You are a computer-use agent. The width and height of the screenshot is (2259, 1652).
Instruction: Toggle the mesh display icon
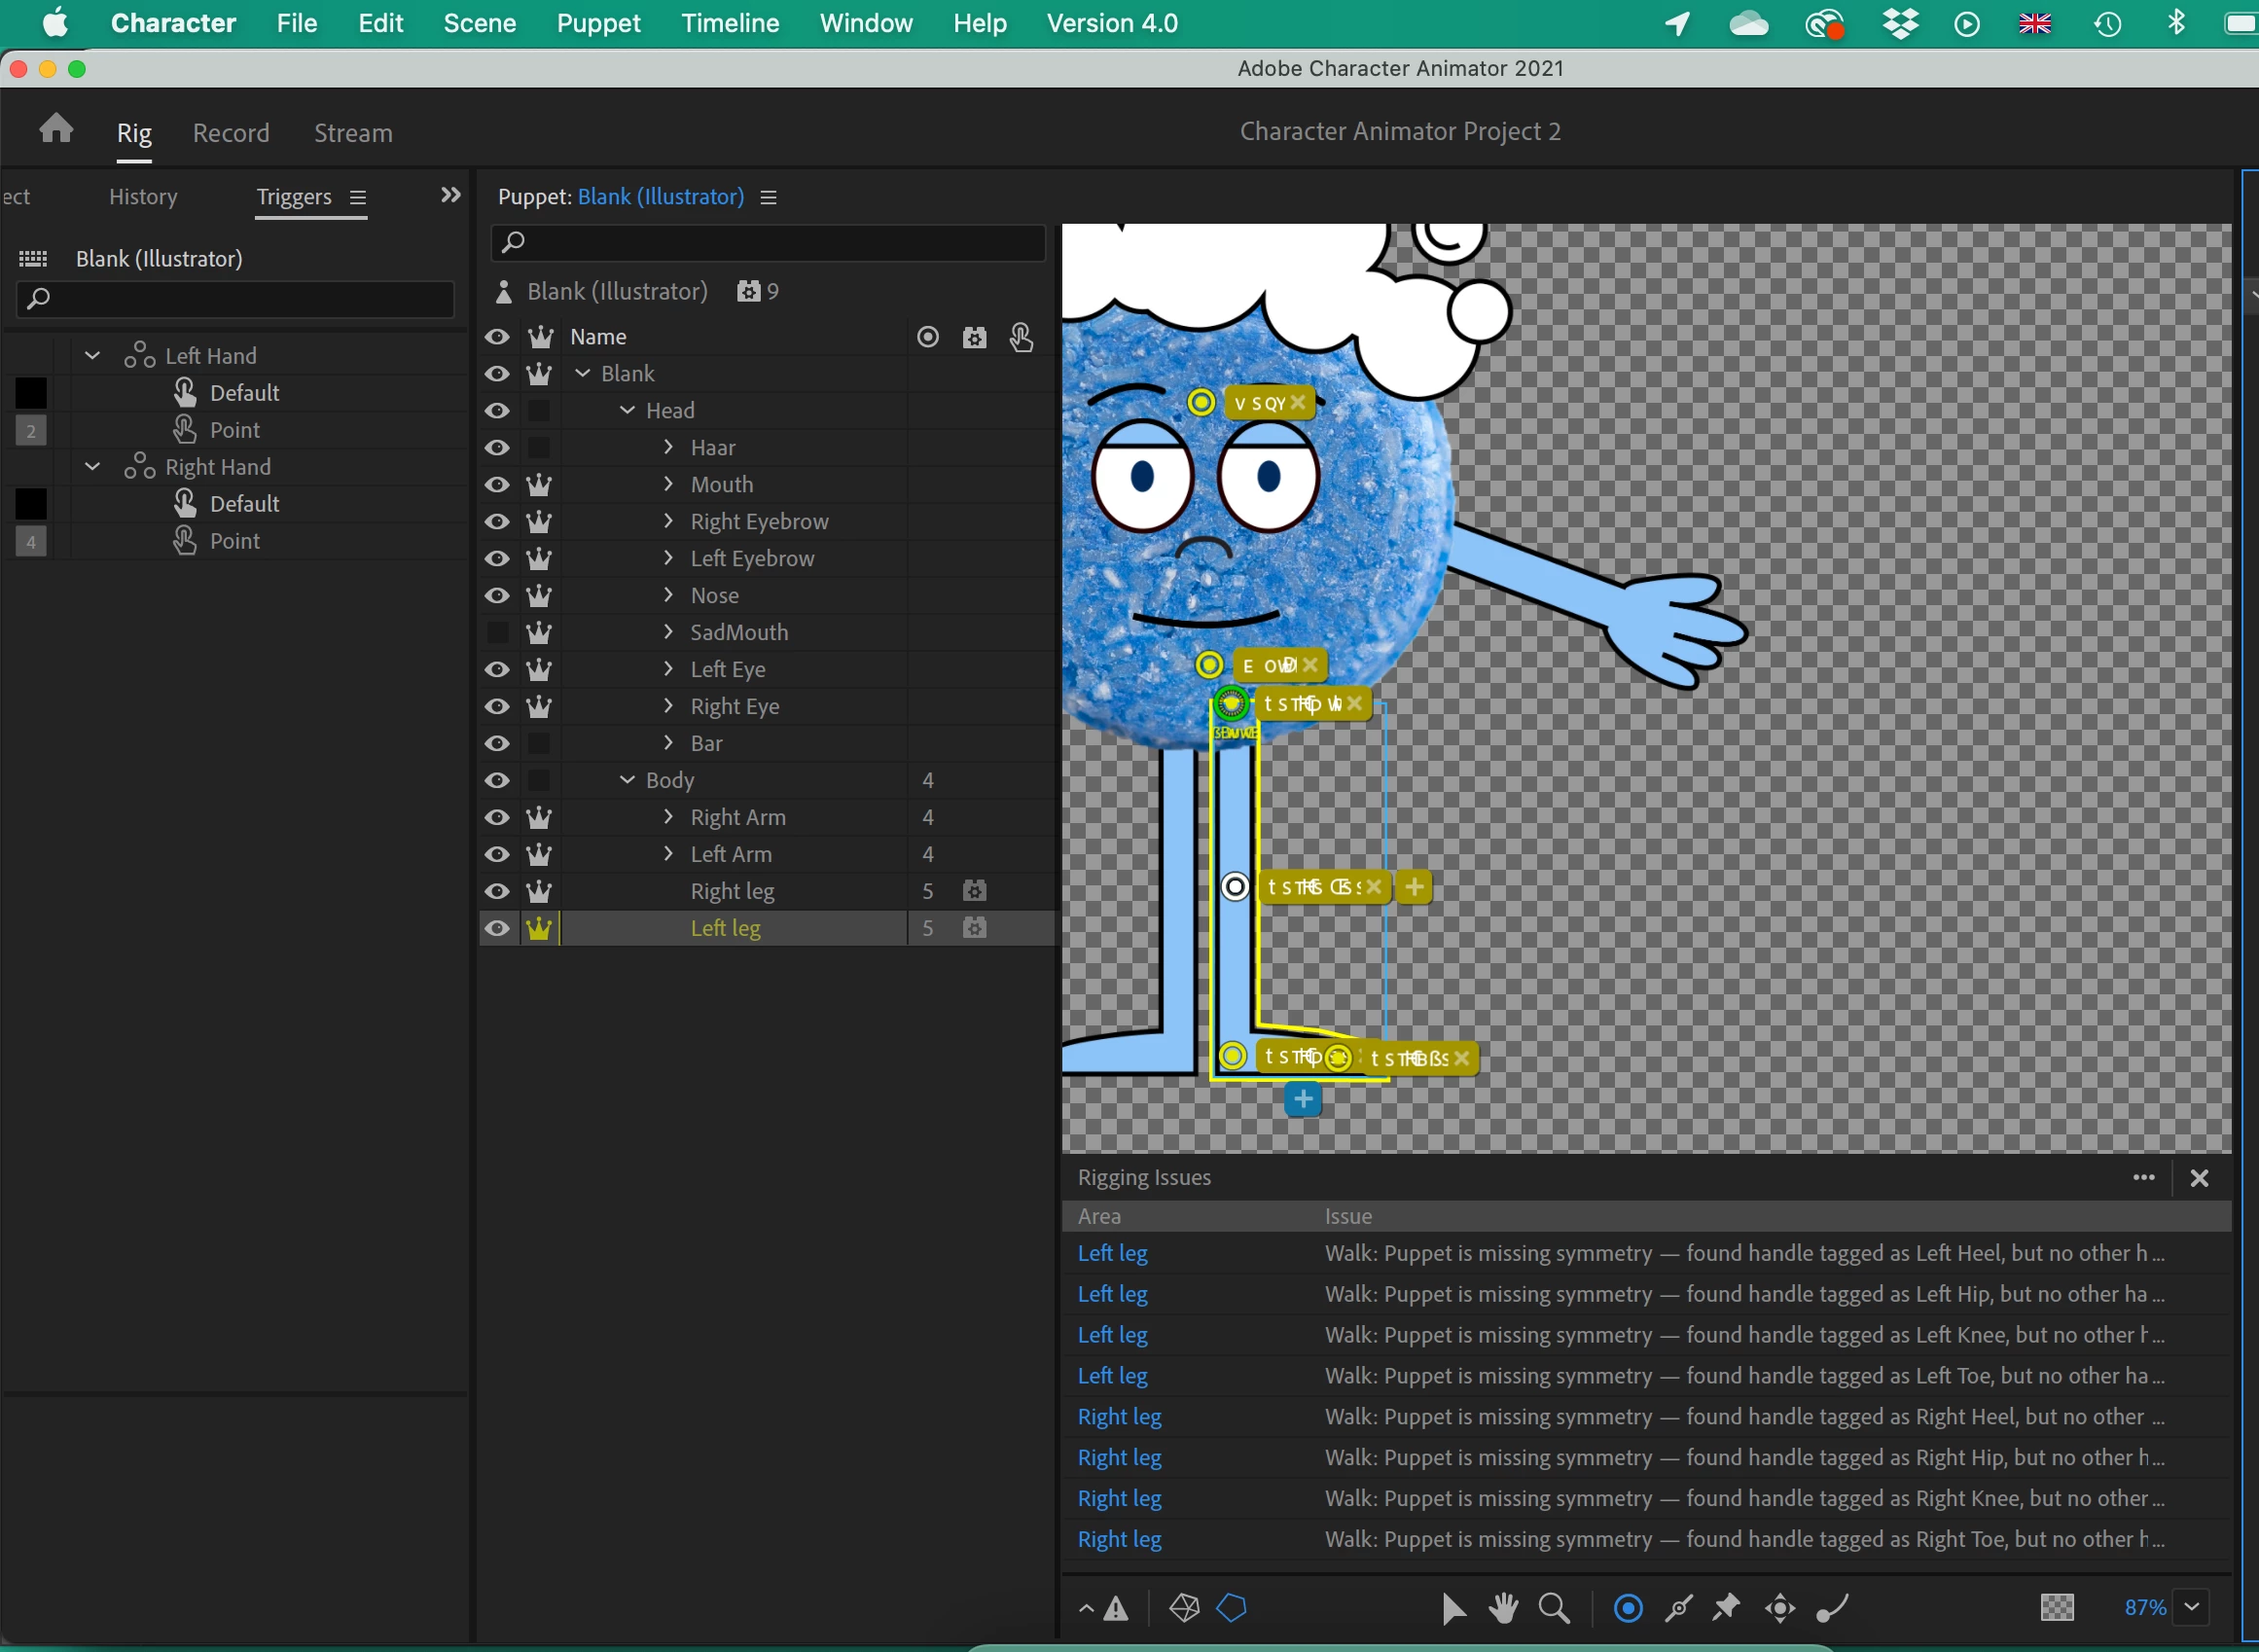point(1184,1608)
